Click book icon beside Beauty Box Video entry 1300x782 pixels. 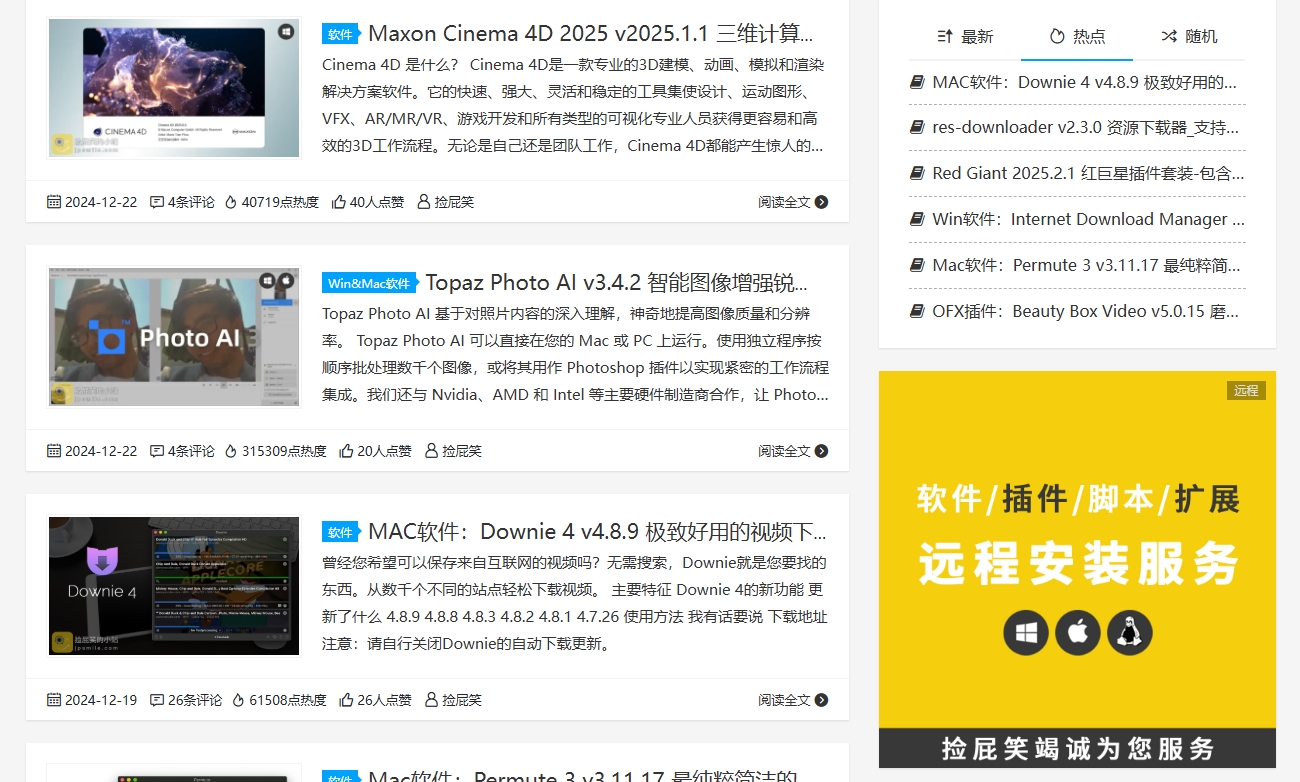click(917, 312)
